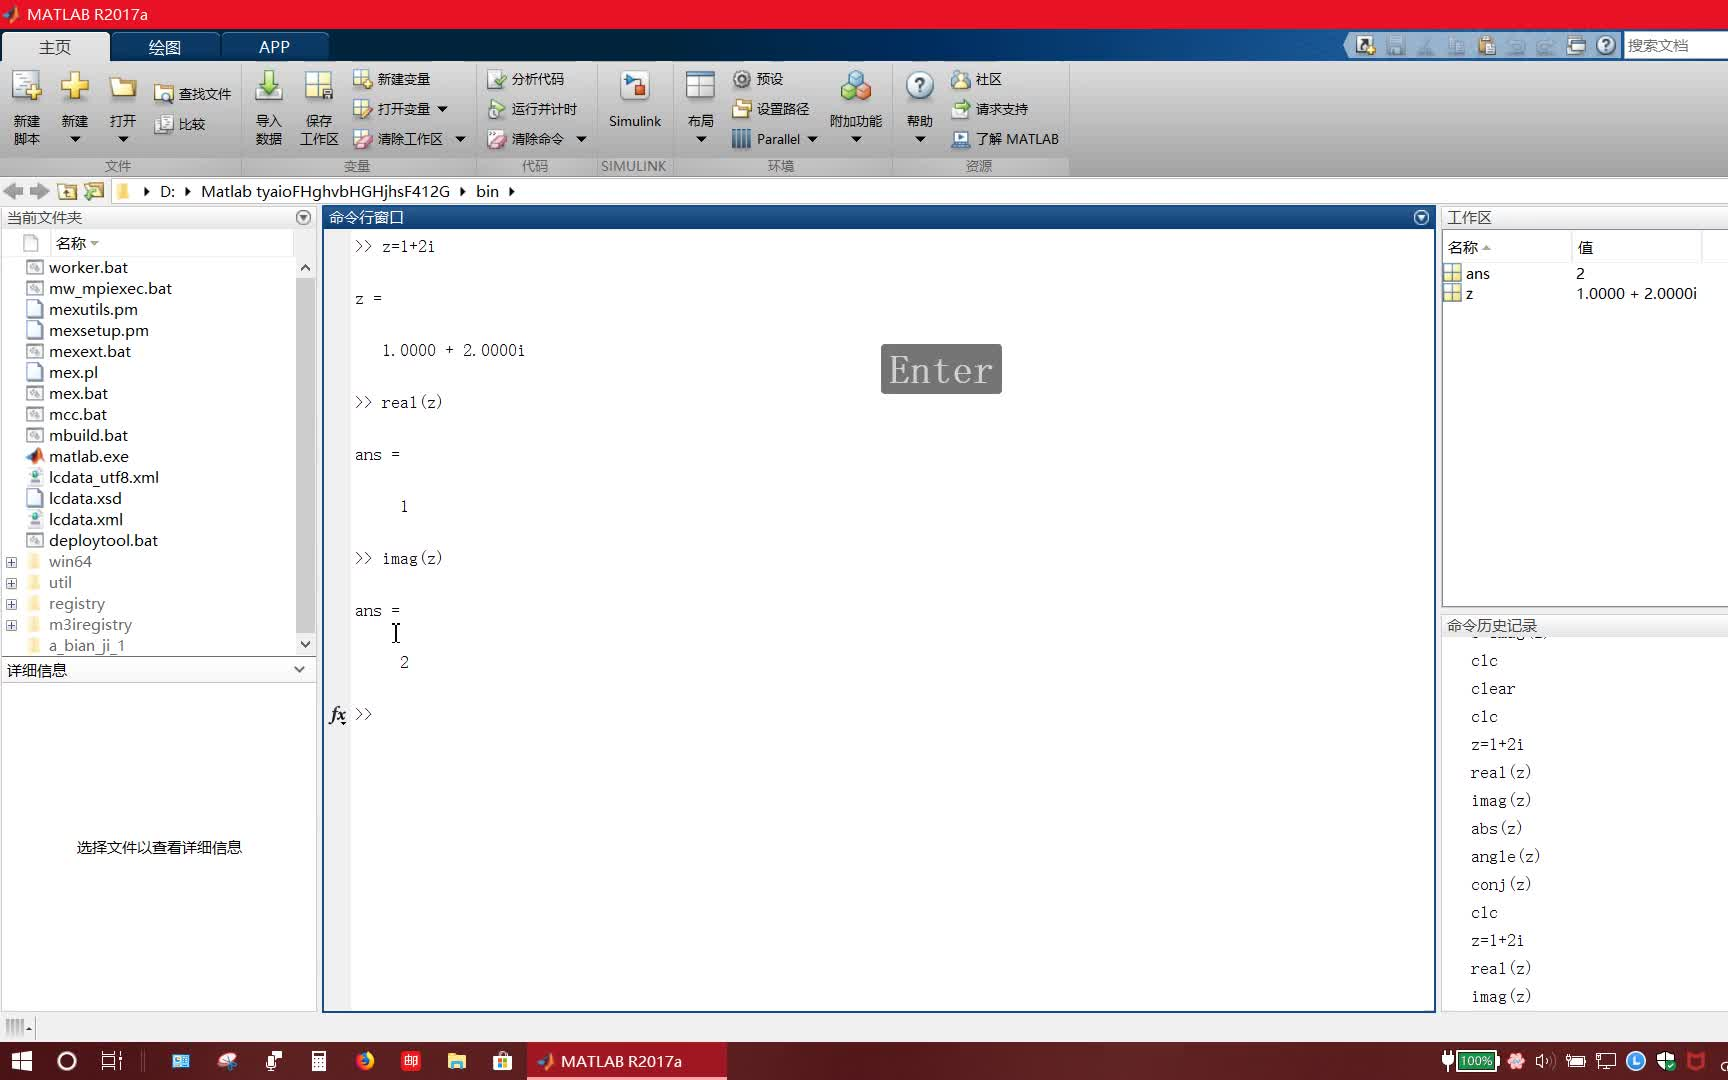Click Request Support (请求支持)
1728x1080 pixels.
click(x=990, y=109)
